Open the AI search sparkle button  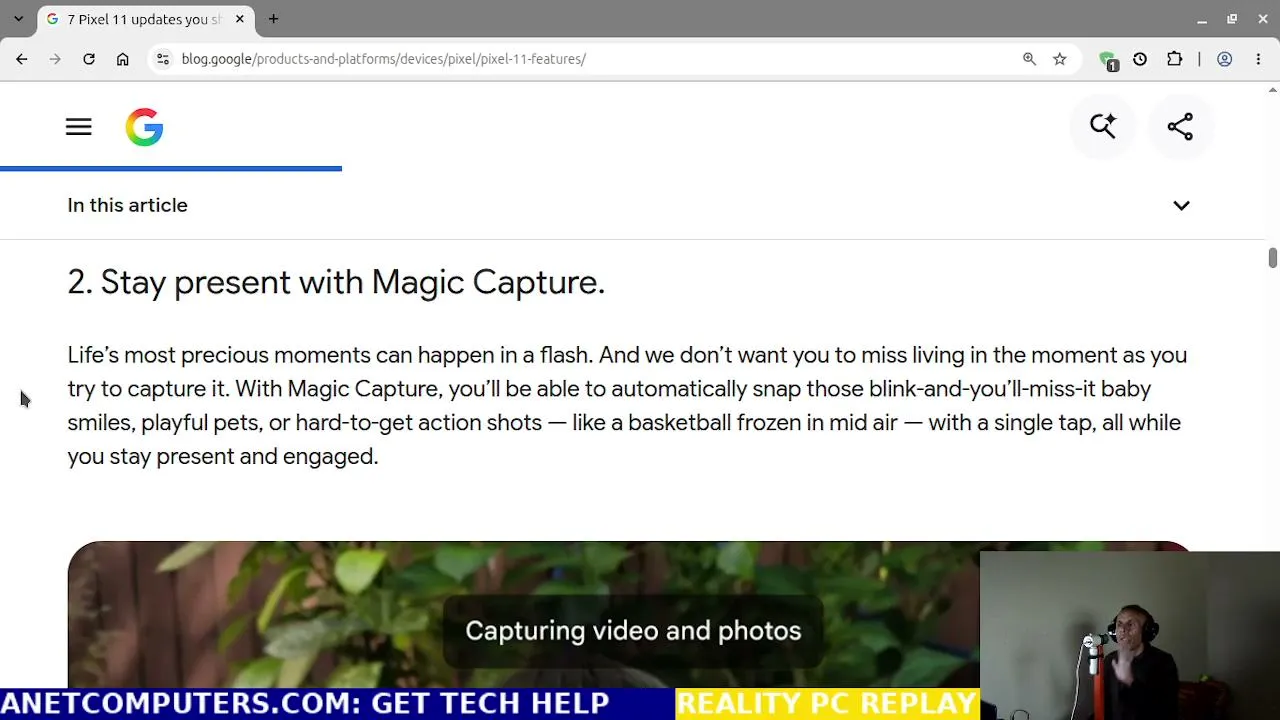pos(1103,126)
